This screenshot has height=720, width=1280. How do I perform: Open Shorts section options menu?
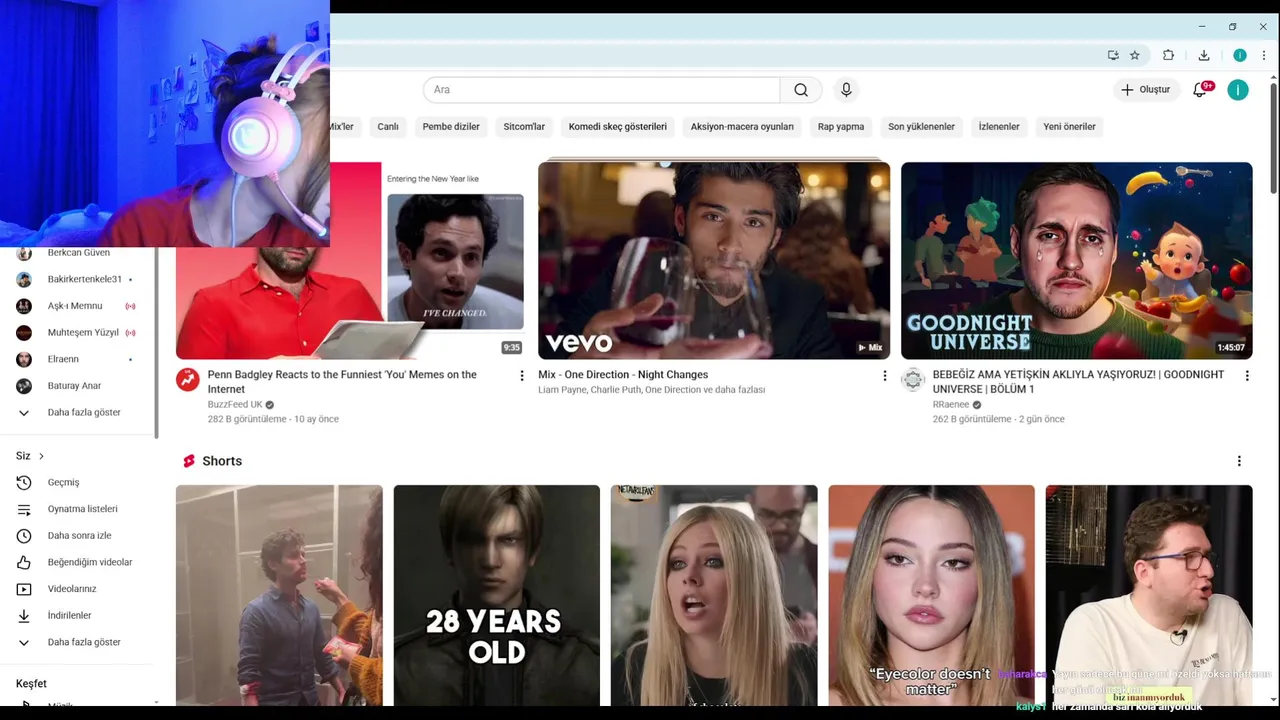tap(1239, 461)
